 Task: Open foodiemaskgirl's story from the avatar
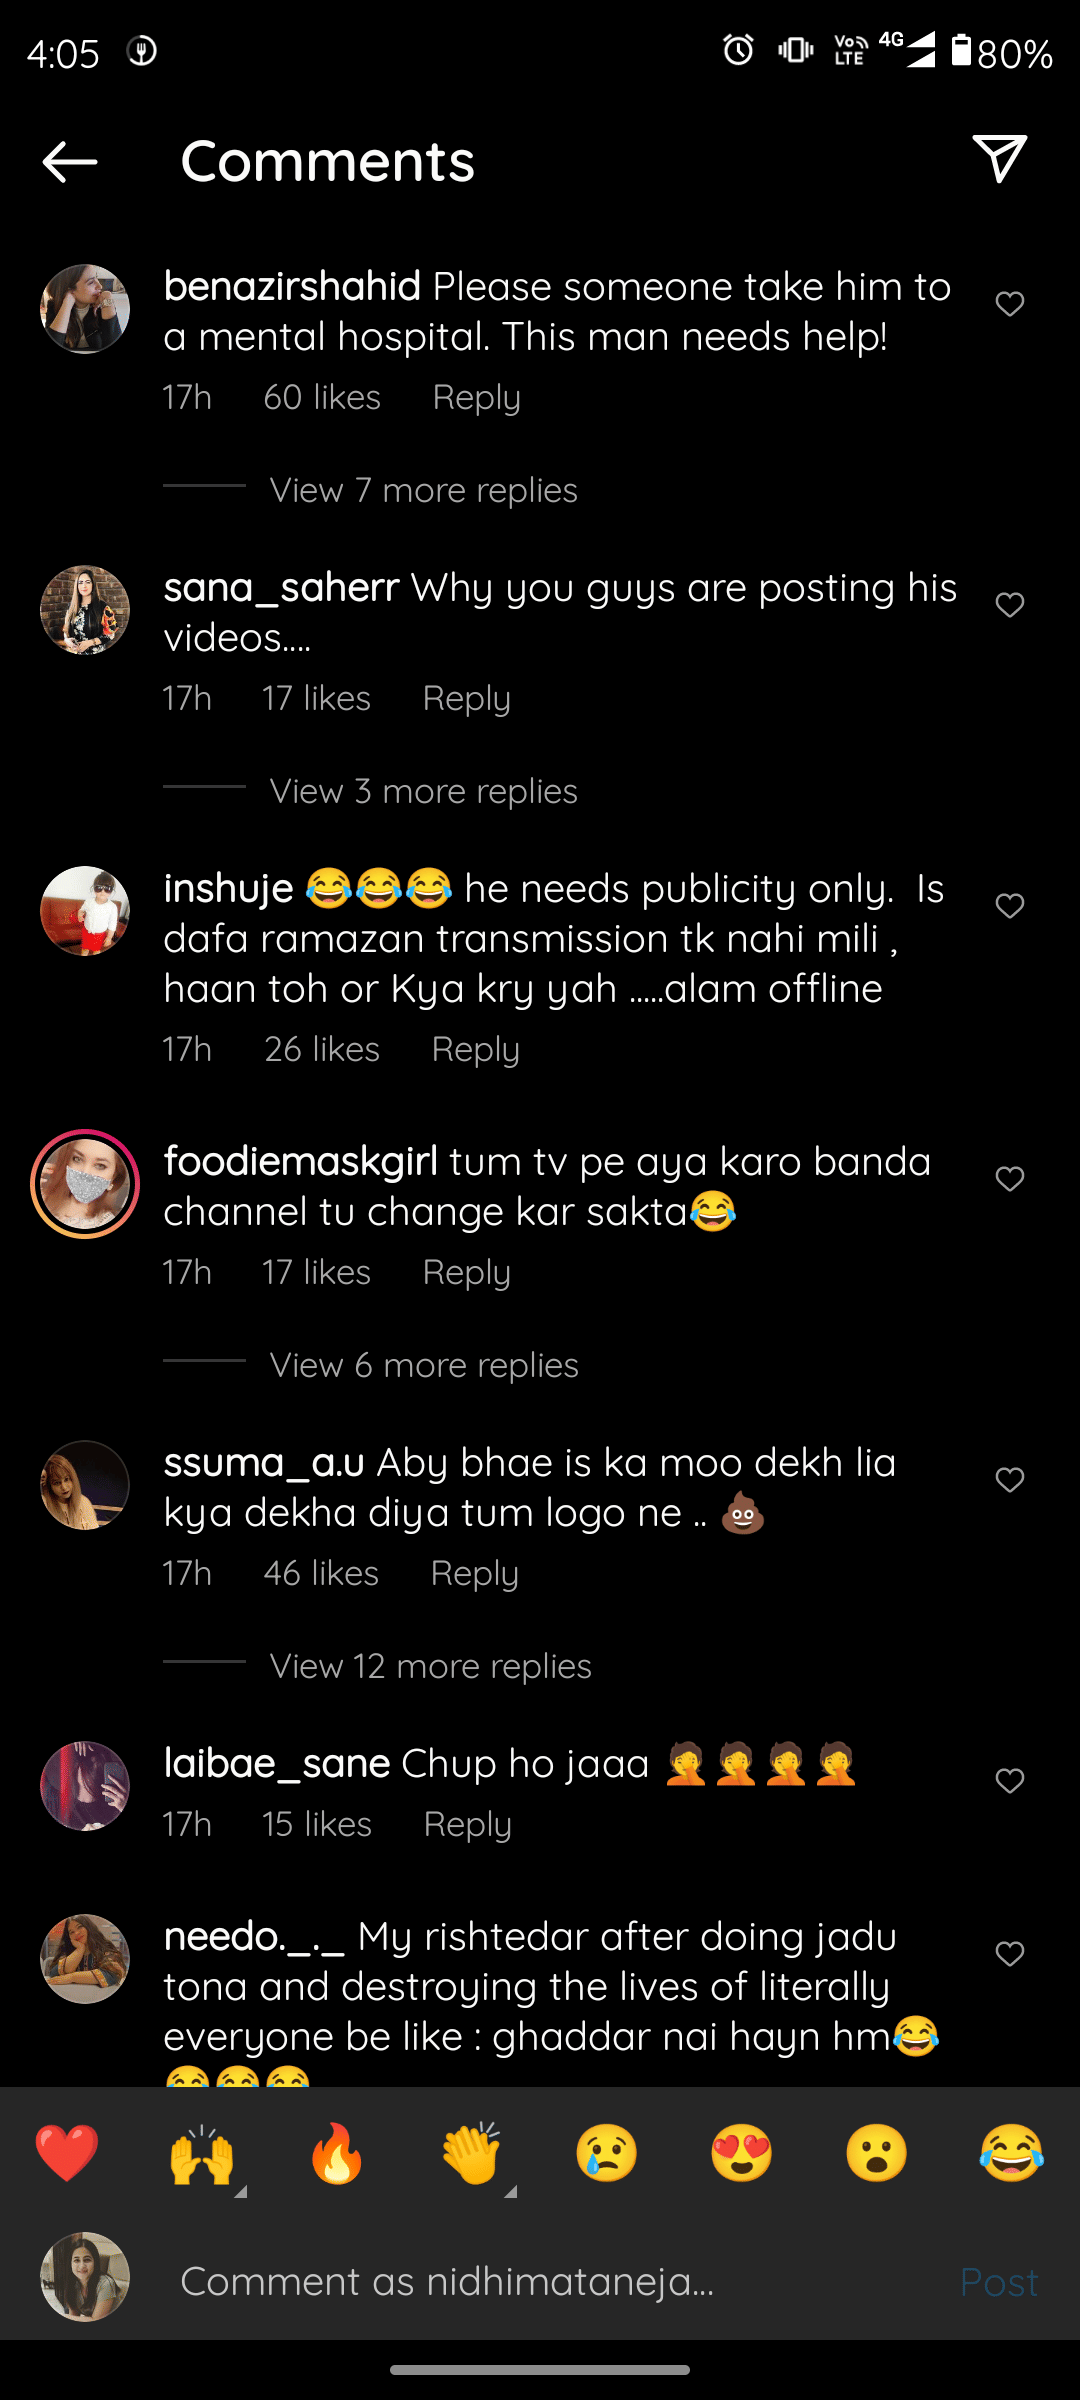tap(85, 1185)
